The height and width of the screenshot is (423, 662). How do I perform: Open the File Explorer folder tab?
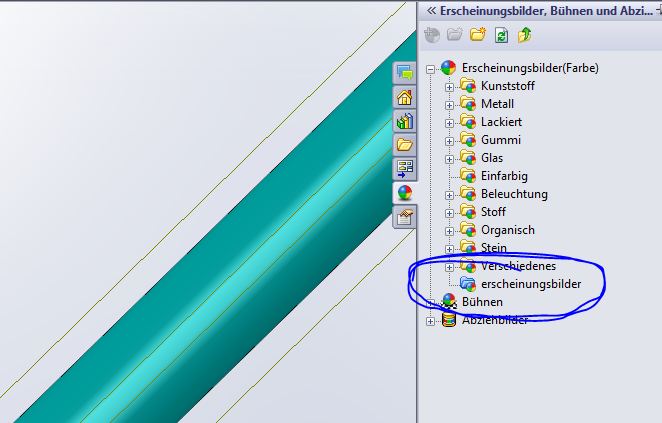coord(405,145)
